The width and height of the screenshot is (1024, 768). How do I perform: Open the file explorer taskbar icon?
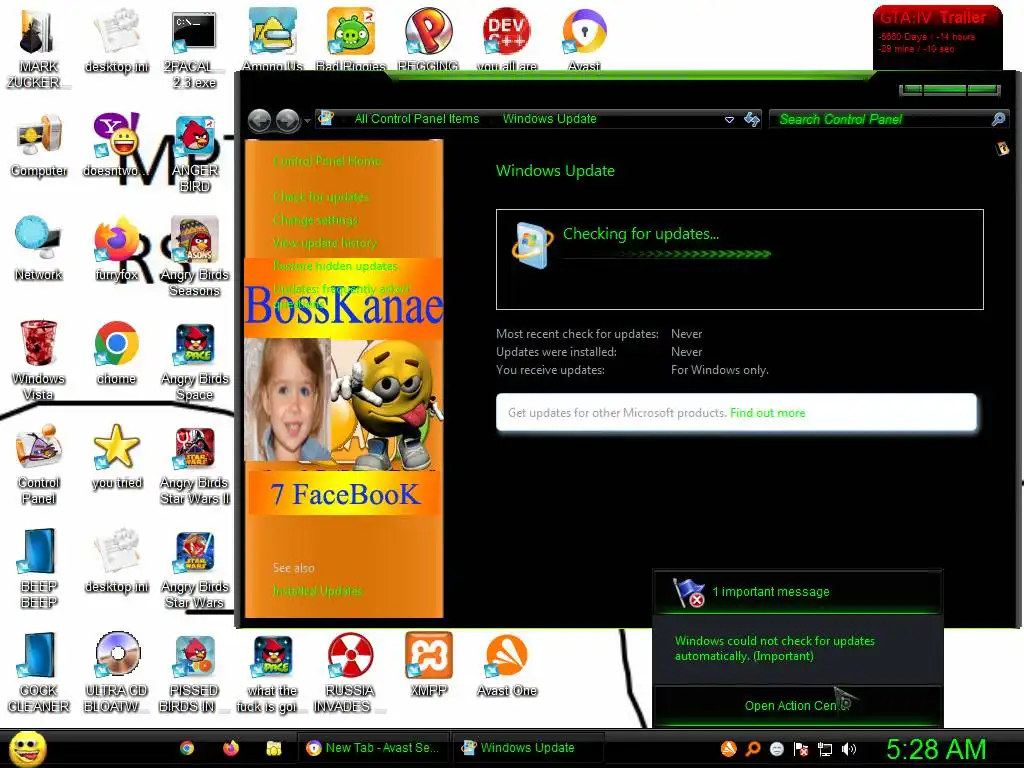point(274,748)
